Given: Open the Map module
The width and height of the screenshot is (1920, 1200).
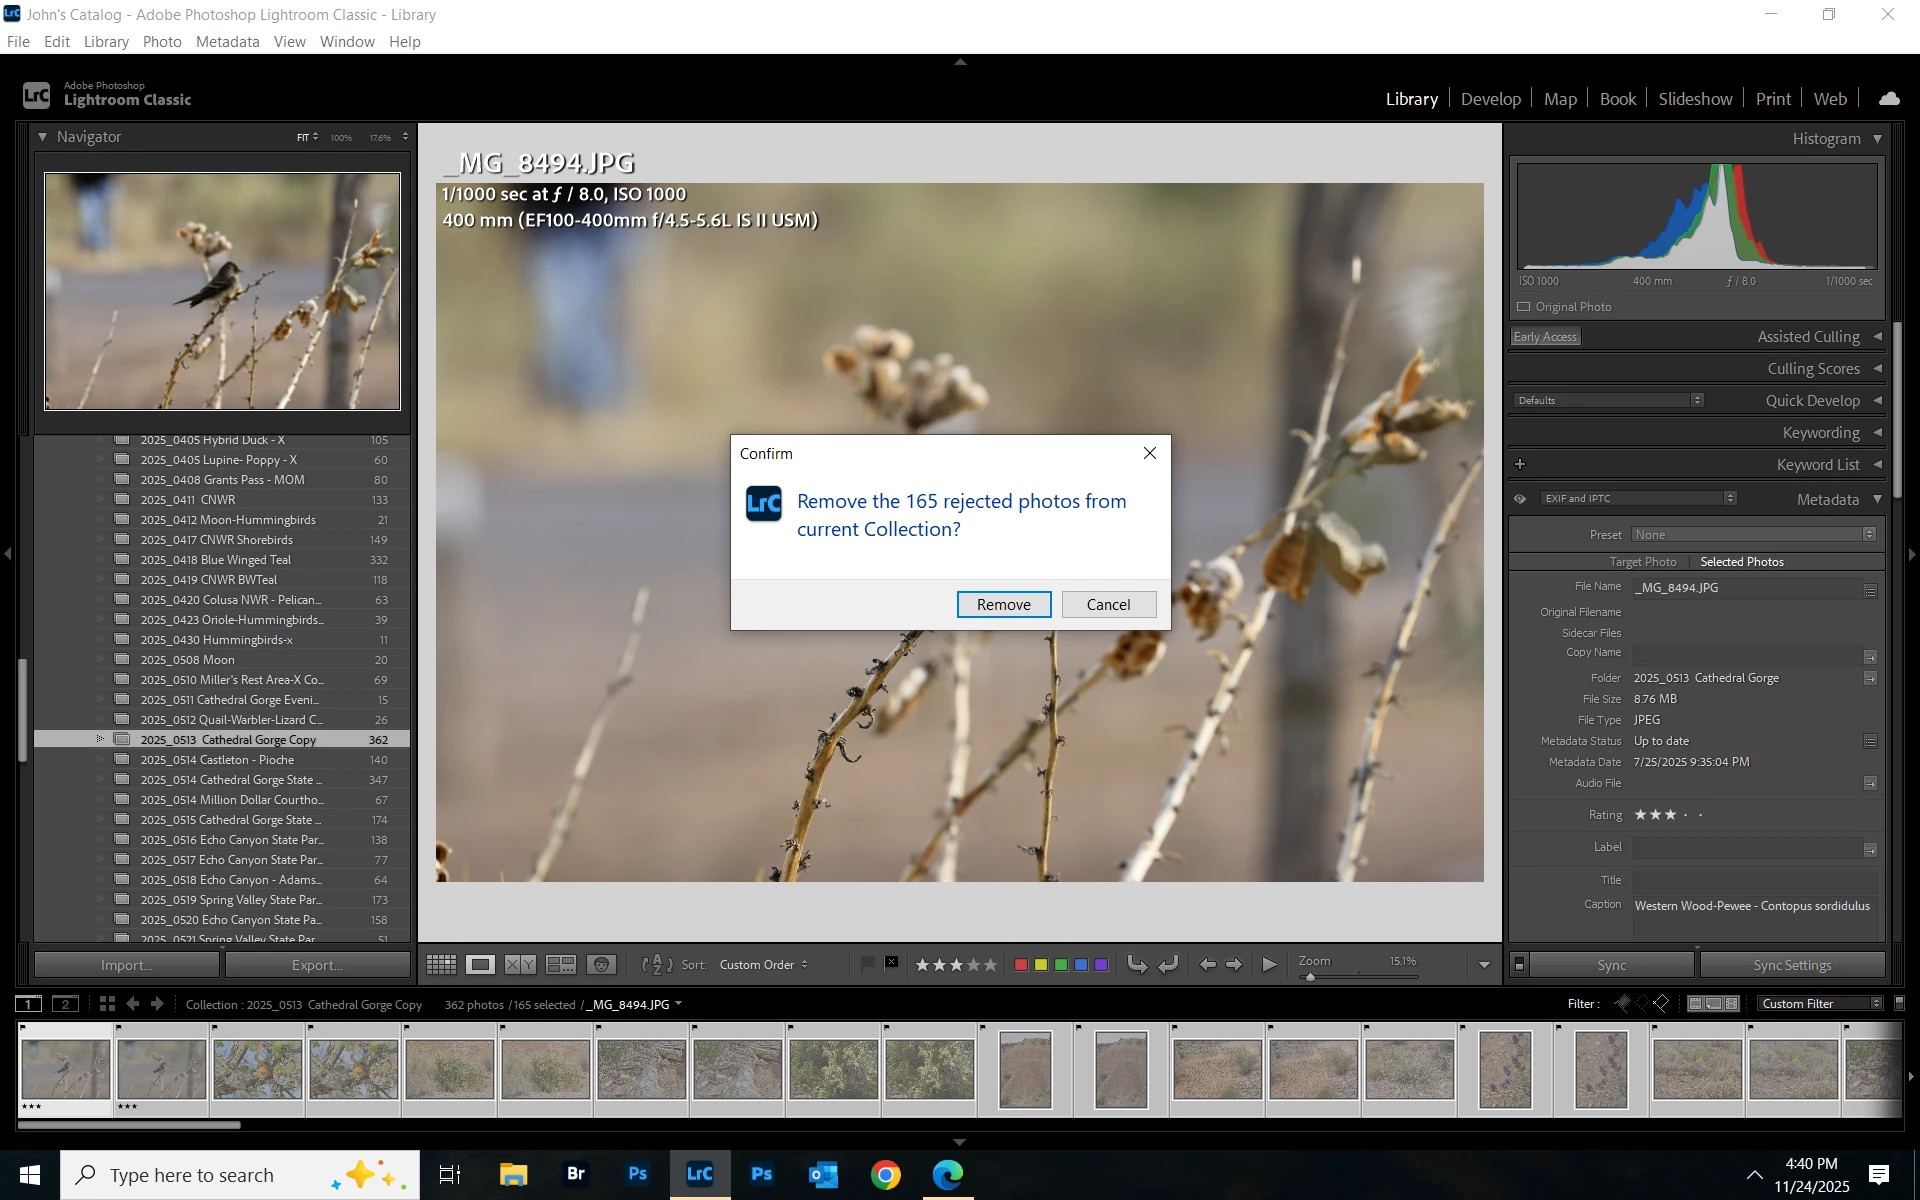Looking at the screenshot, I should (1560, 99).
